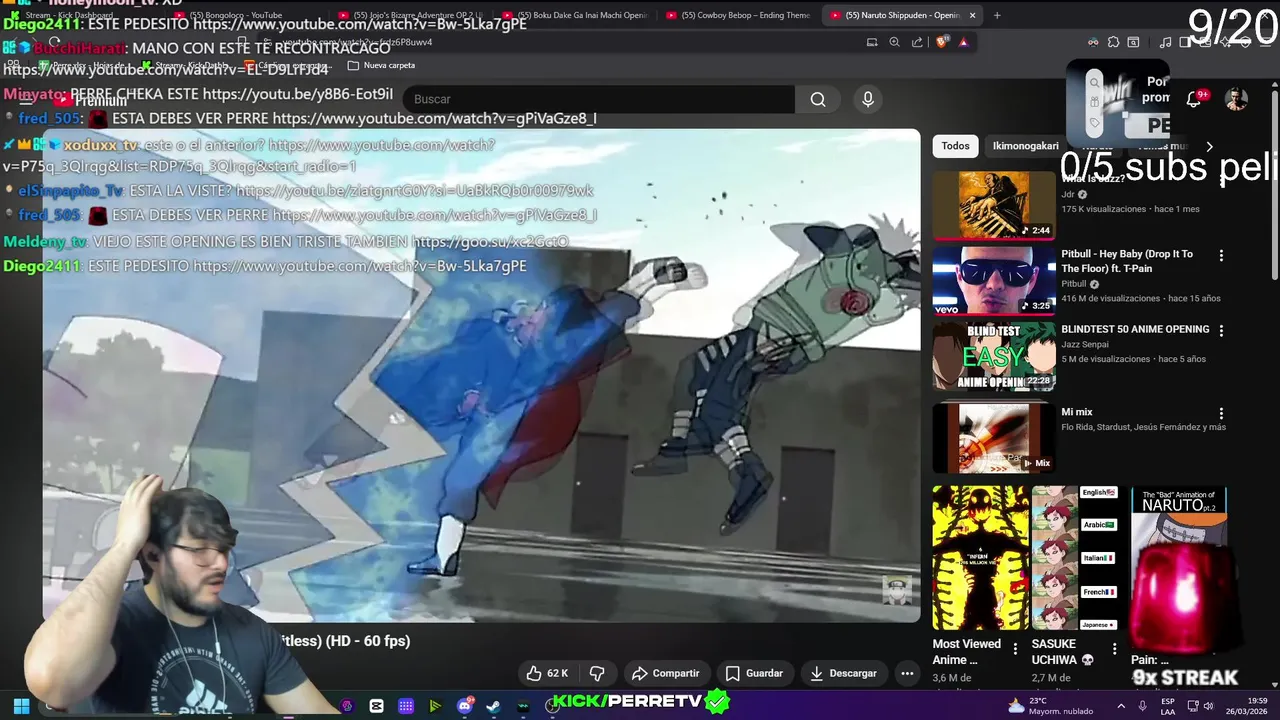Click the Guardar button
1280x720 pixels.
coord(754,673)
